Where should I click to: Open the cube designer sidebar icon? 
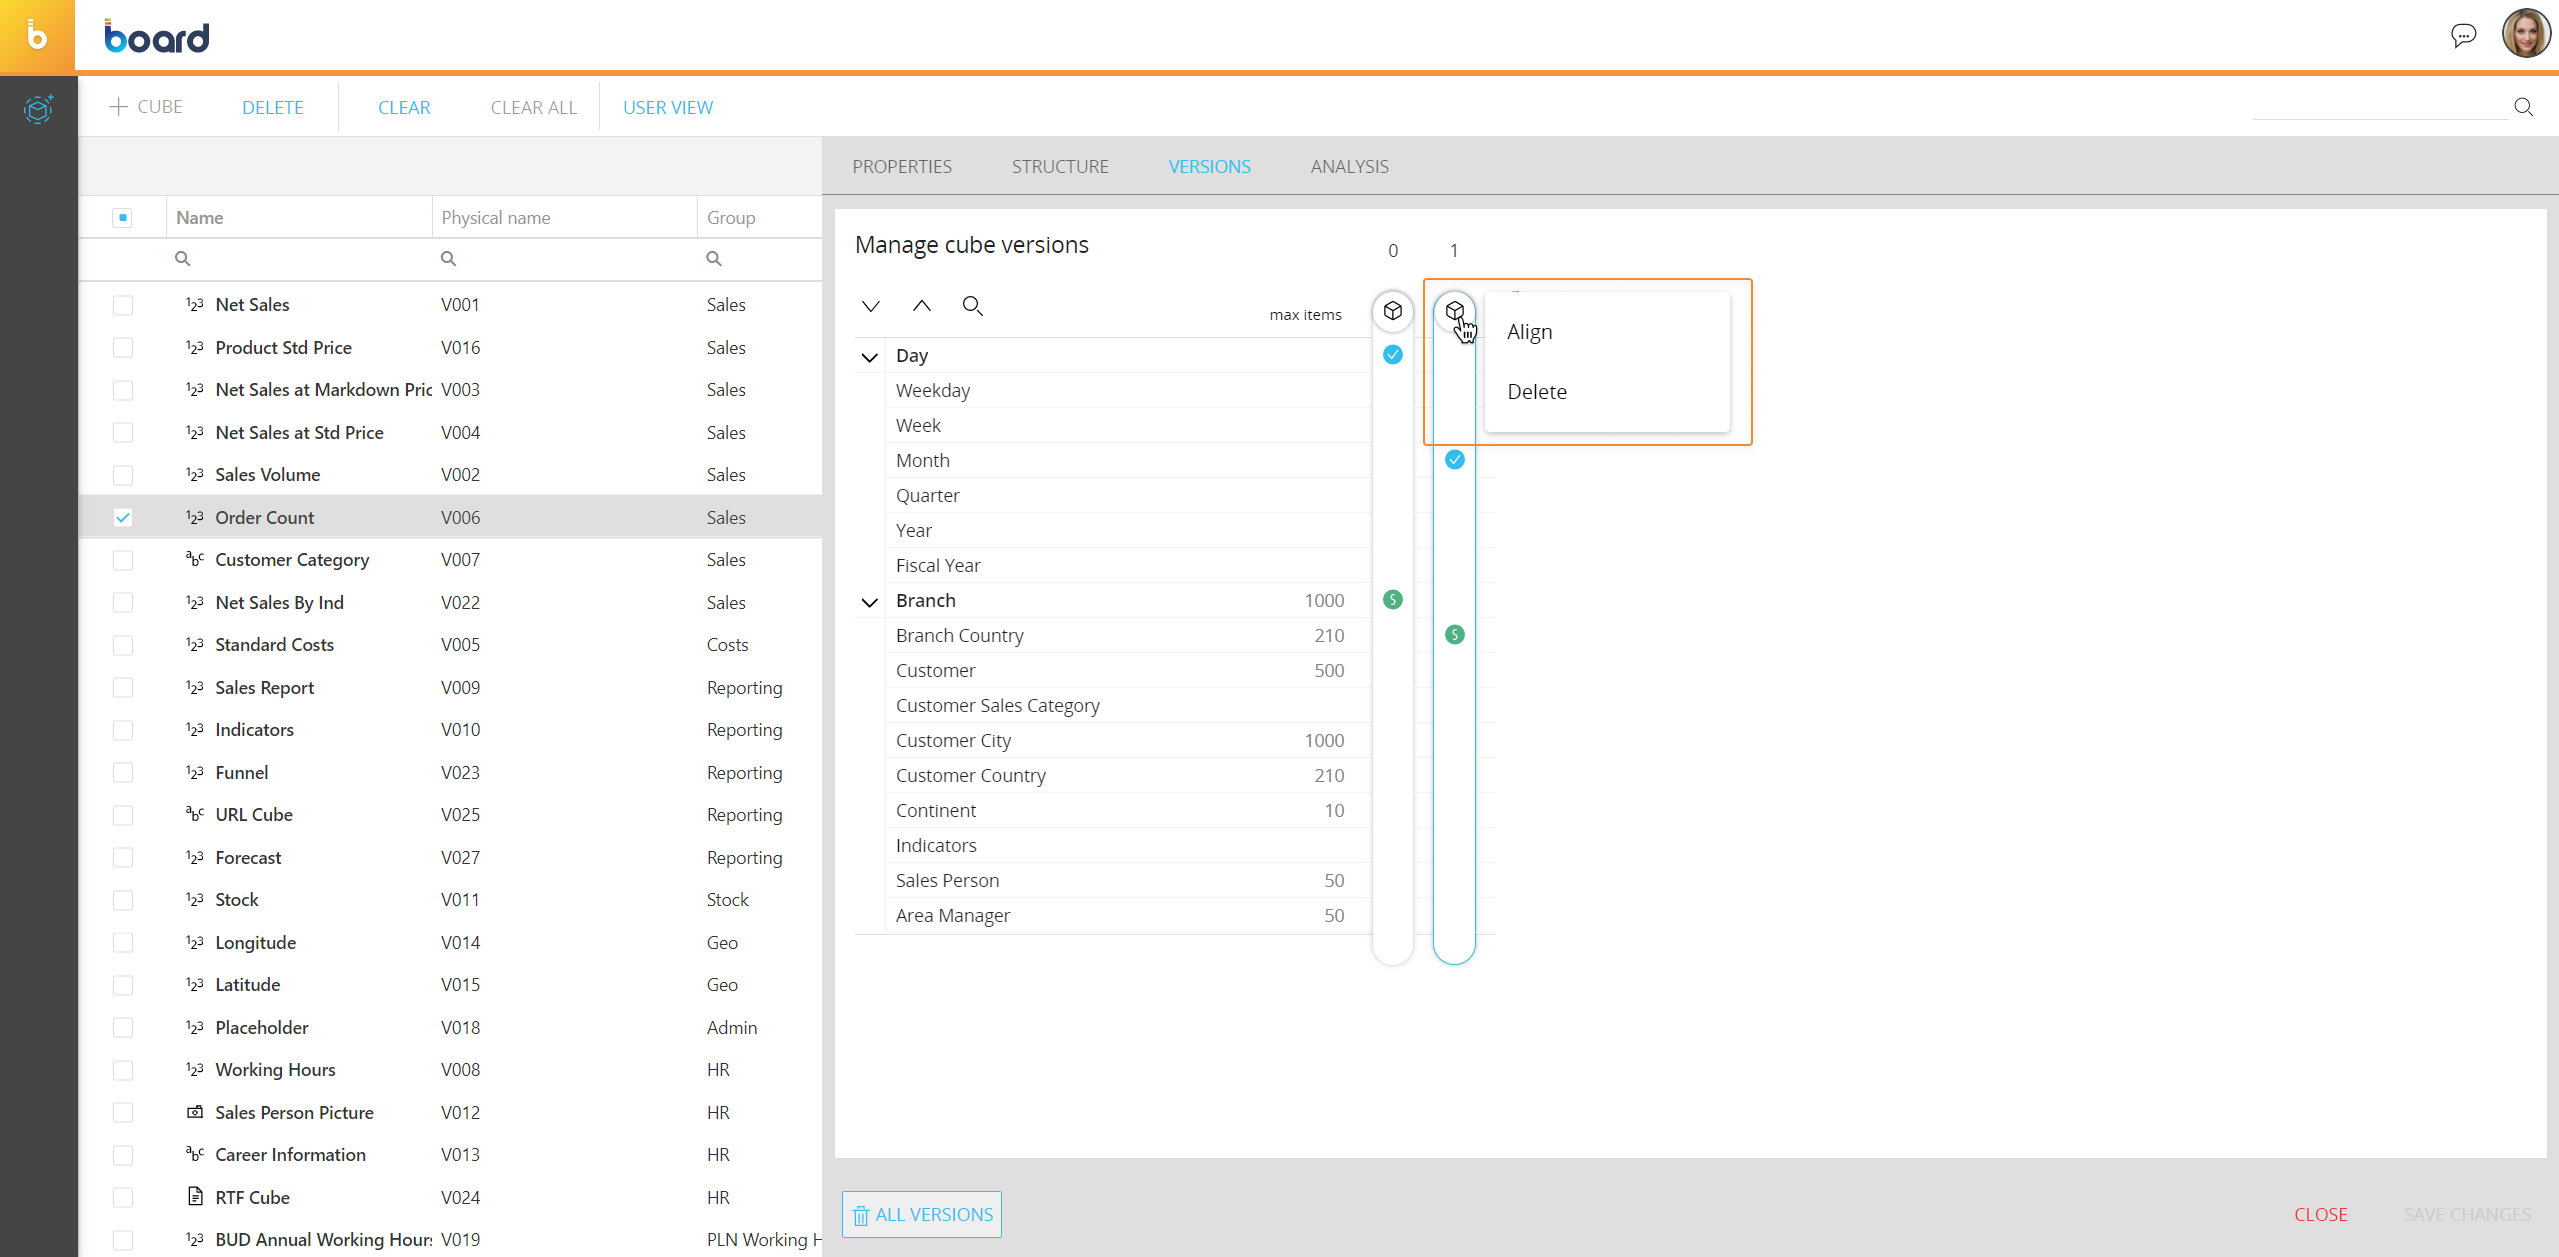(x=38, y=108)
